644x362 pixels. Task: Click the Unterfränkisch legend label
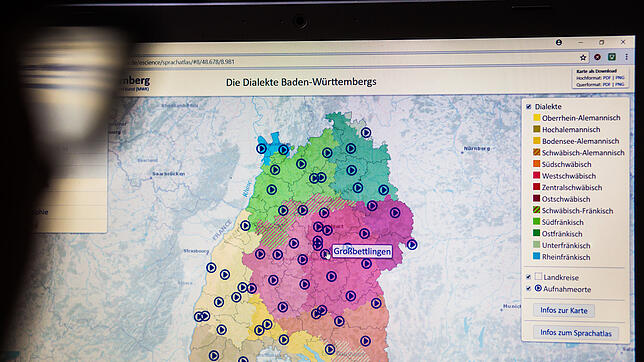(x=566, y=245)
